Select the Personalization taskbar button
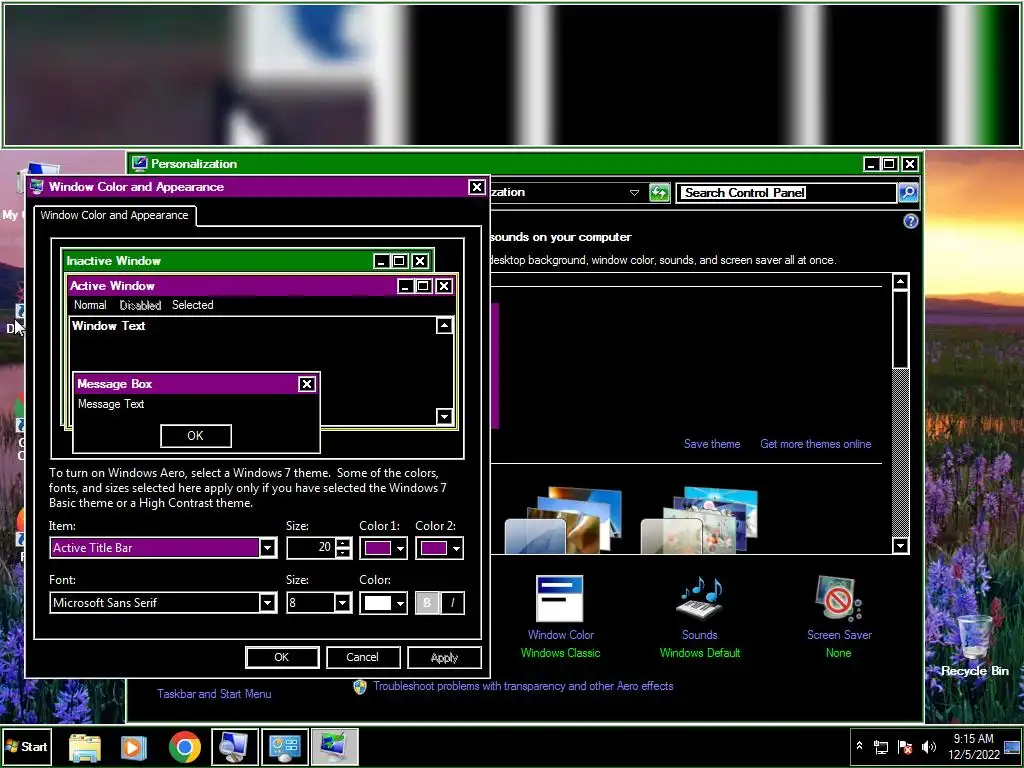 [334, 747]
